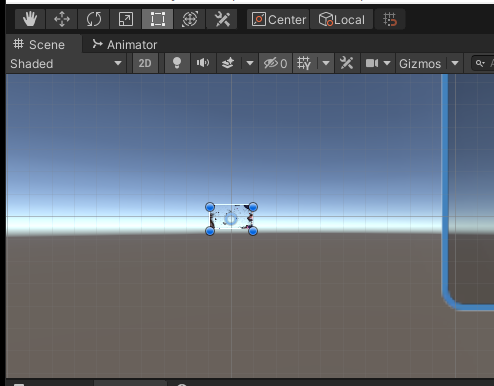Select the Move tool
The image size is (494, 386).
click(62, 19)
